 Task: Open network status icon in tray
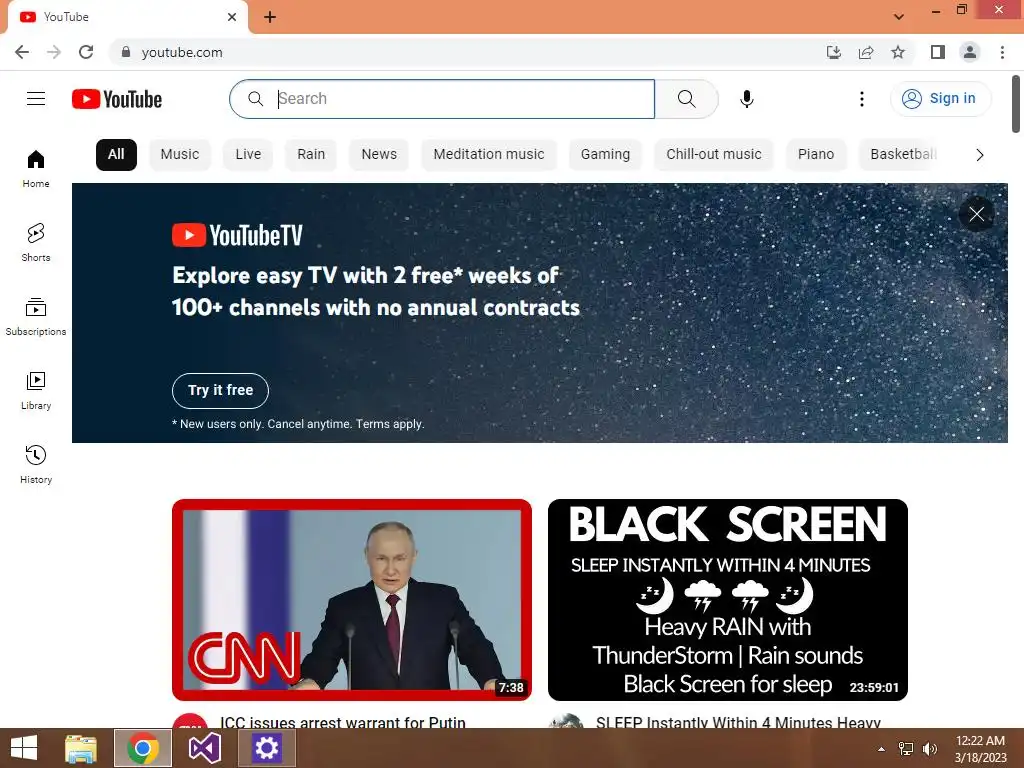pos(906,749)
